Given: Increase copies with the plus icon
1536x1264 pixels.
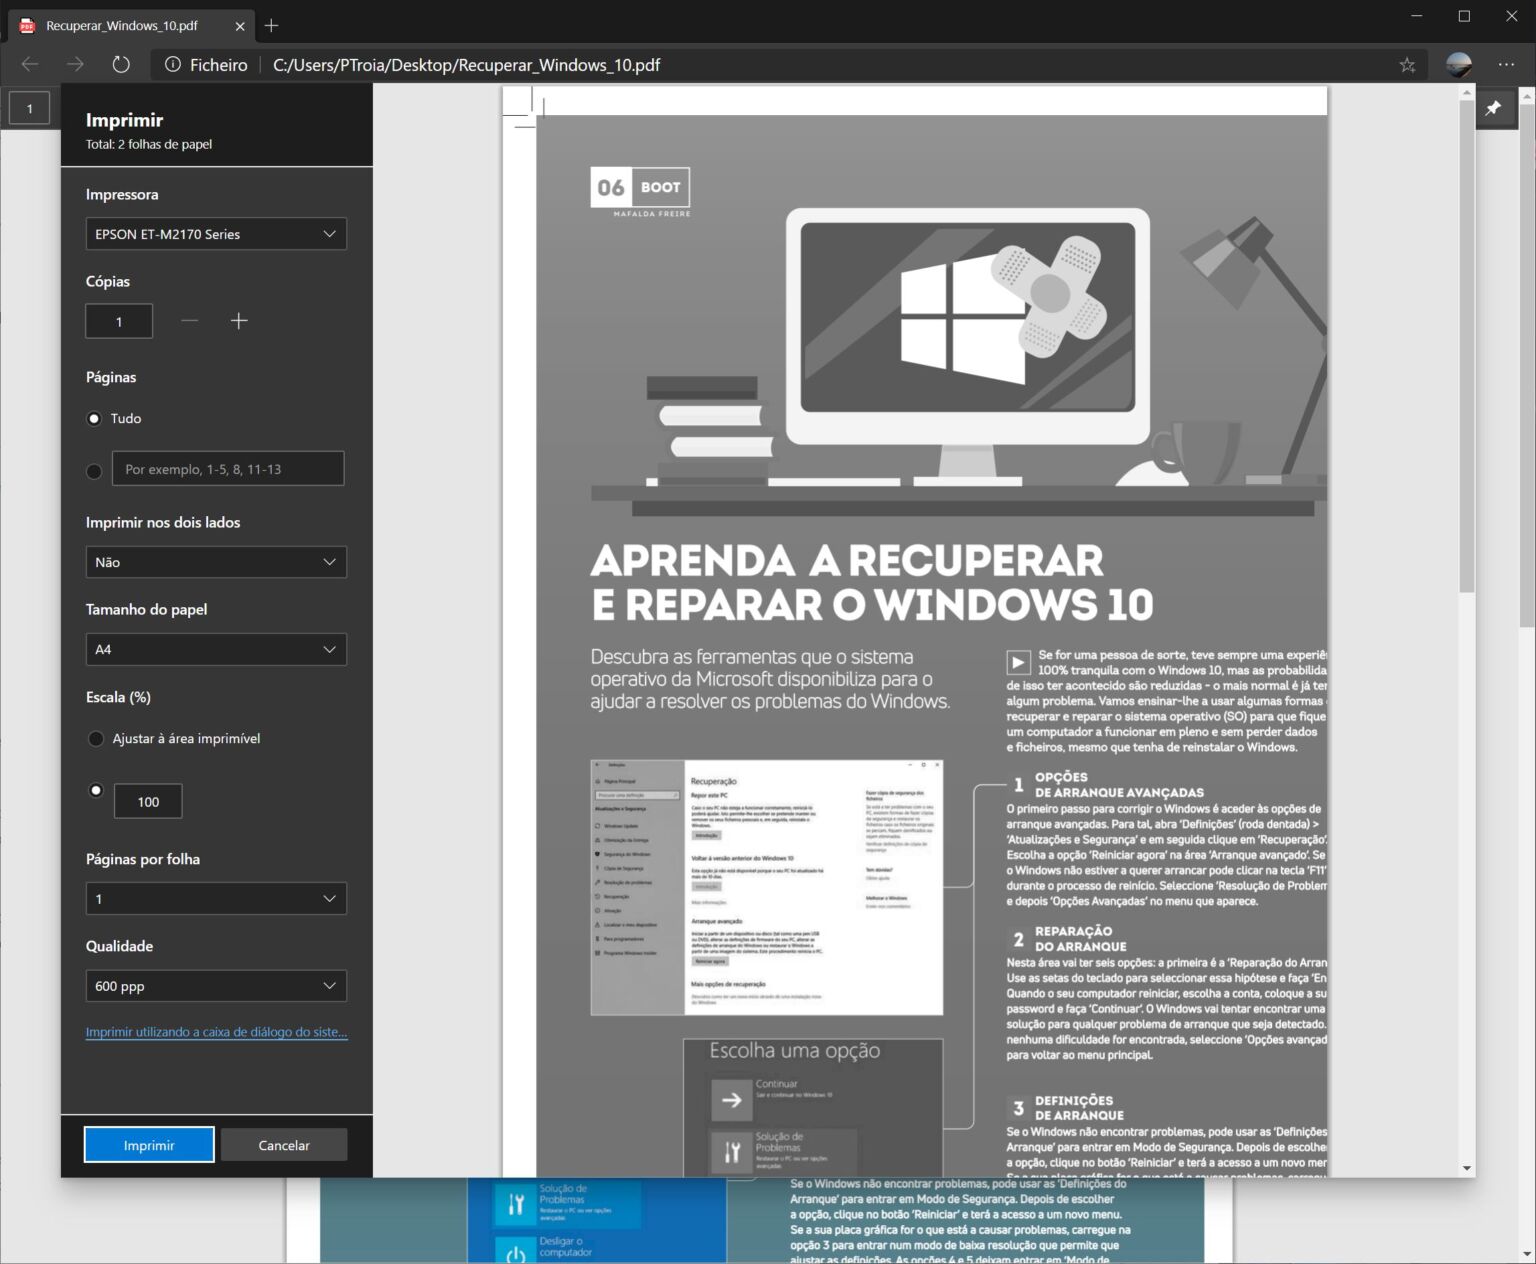Looking at the screenshot, I should coord(239,321).
